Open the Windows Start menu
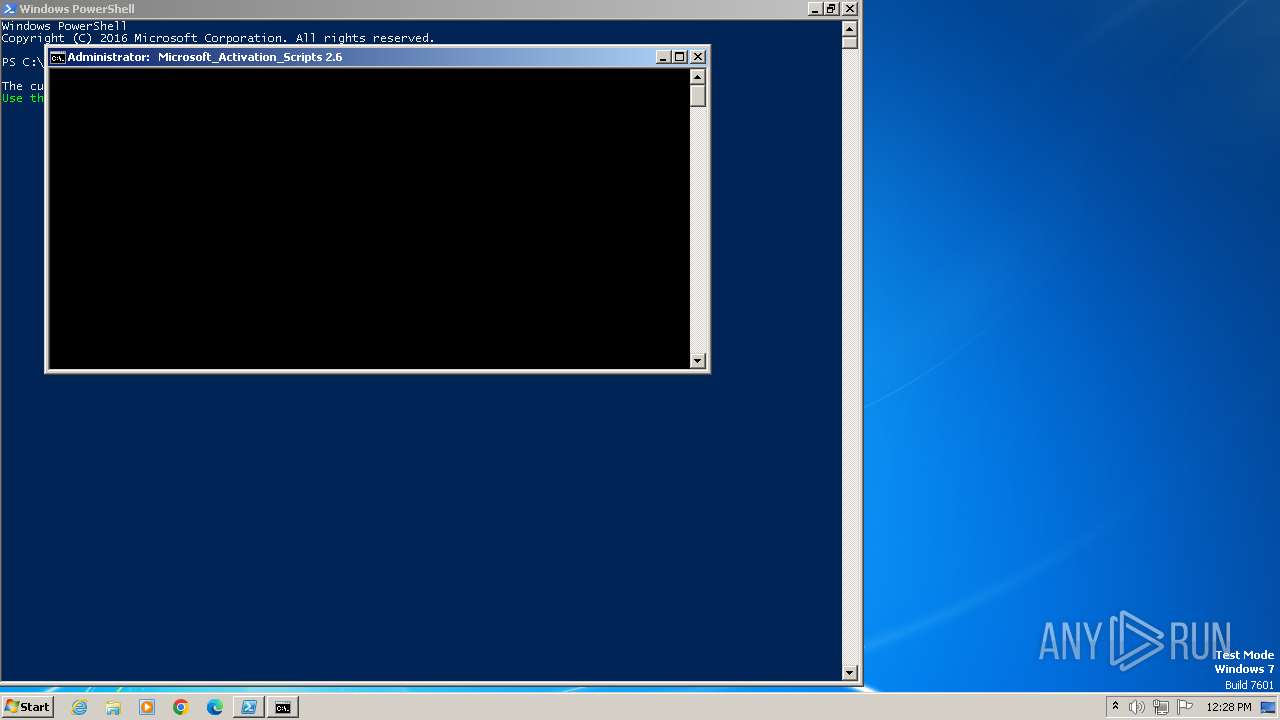1280x720 pixels. 27,707
